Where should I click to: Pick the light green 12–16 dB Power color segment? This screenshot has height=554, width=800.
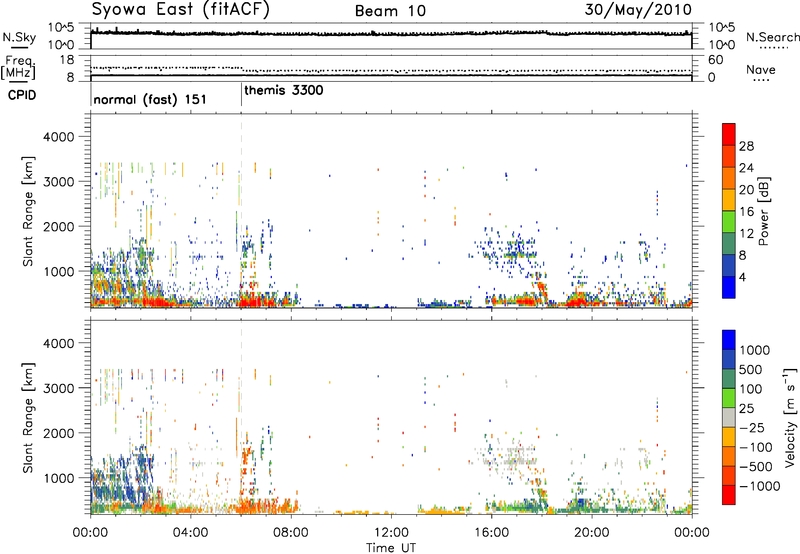coord(729,222)
